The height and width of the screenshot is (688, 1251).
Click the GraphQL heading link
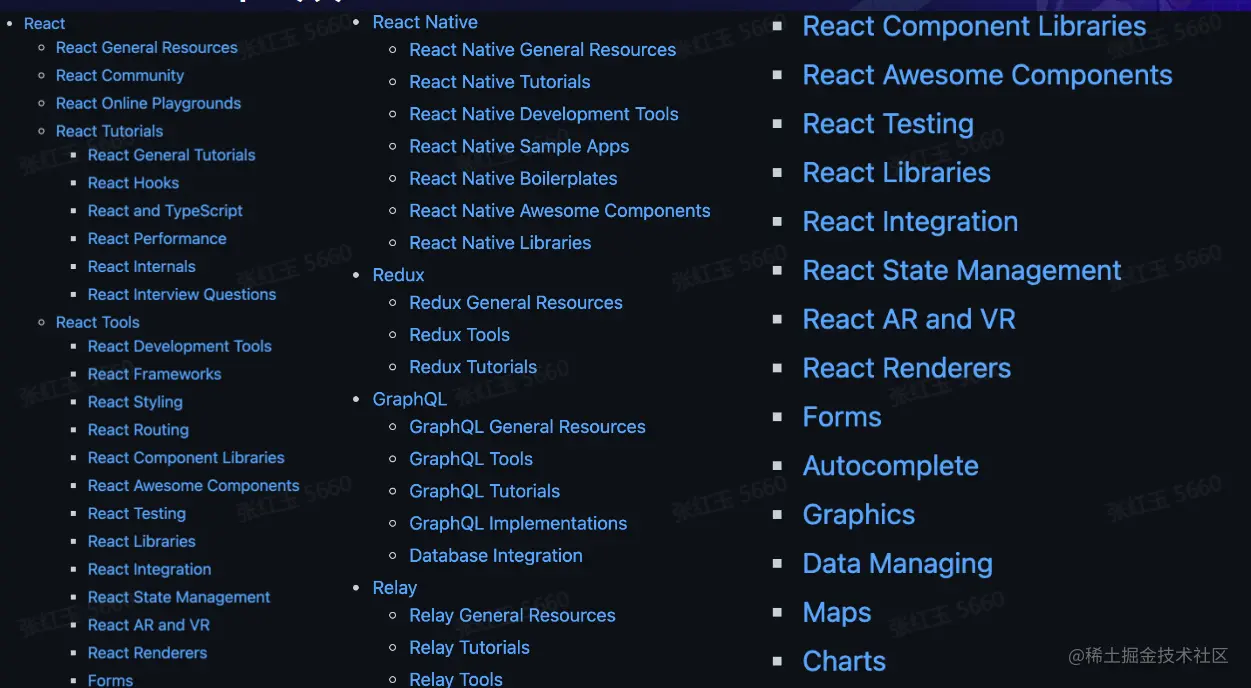point(410,399)
